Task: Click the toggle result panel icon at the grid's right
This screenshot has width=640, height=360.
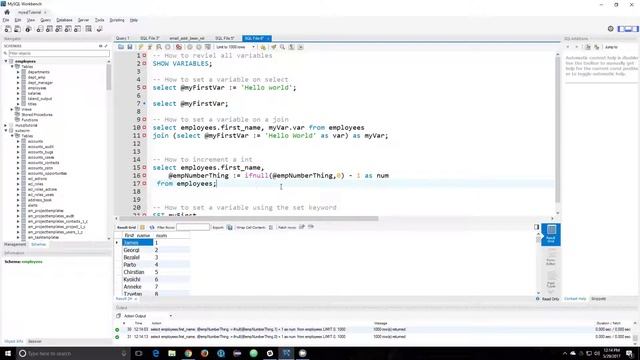Action: click(536, 227)
